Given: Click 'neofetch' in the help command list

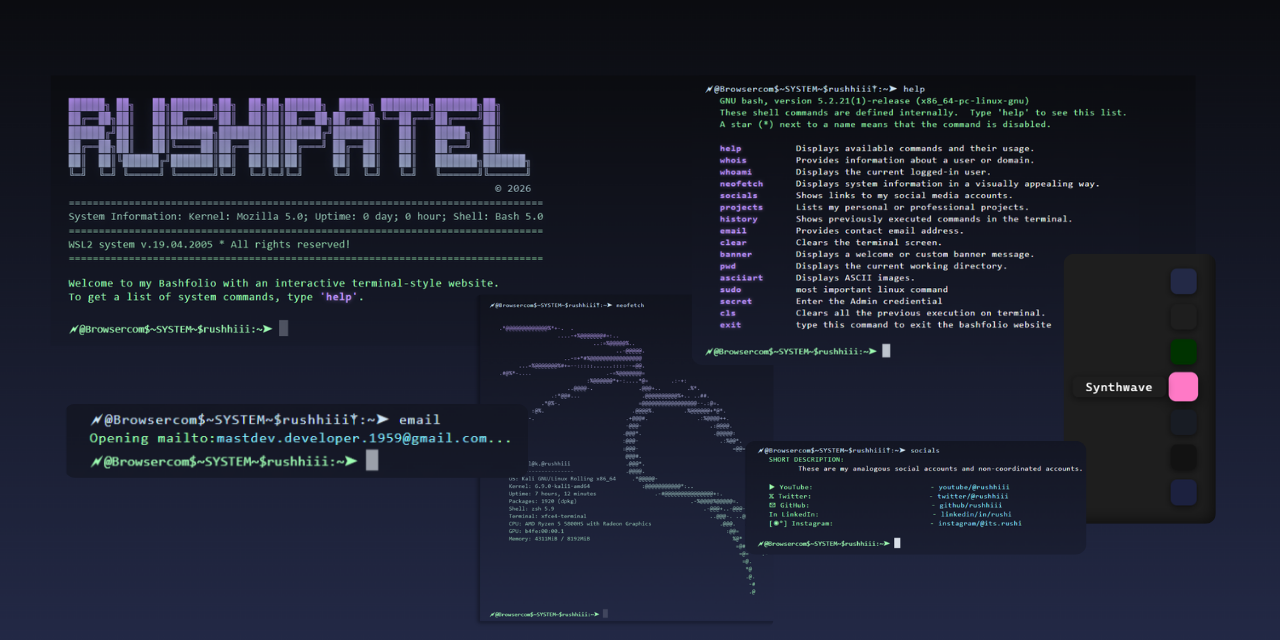Looking at the screenshot, I should point(741,184).
